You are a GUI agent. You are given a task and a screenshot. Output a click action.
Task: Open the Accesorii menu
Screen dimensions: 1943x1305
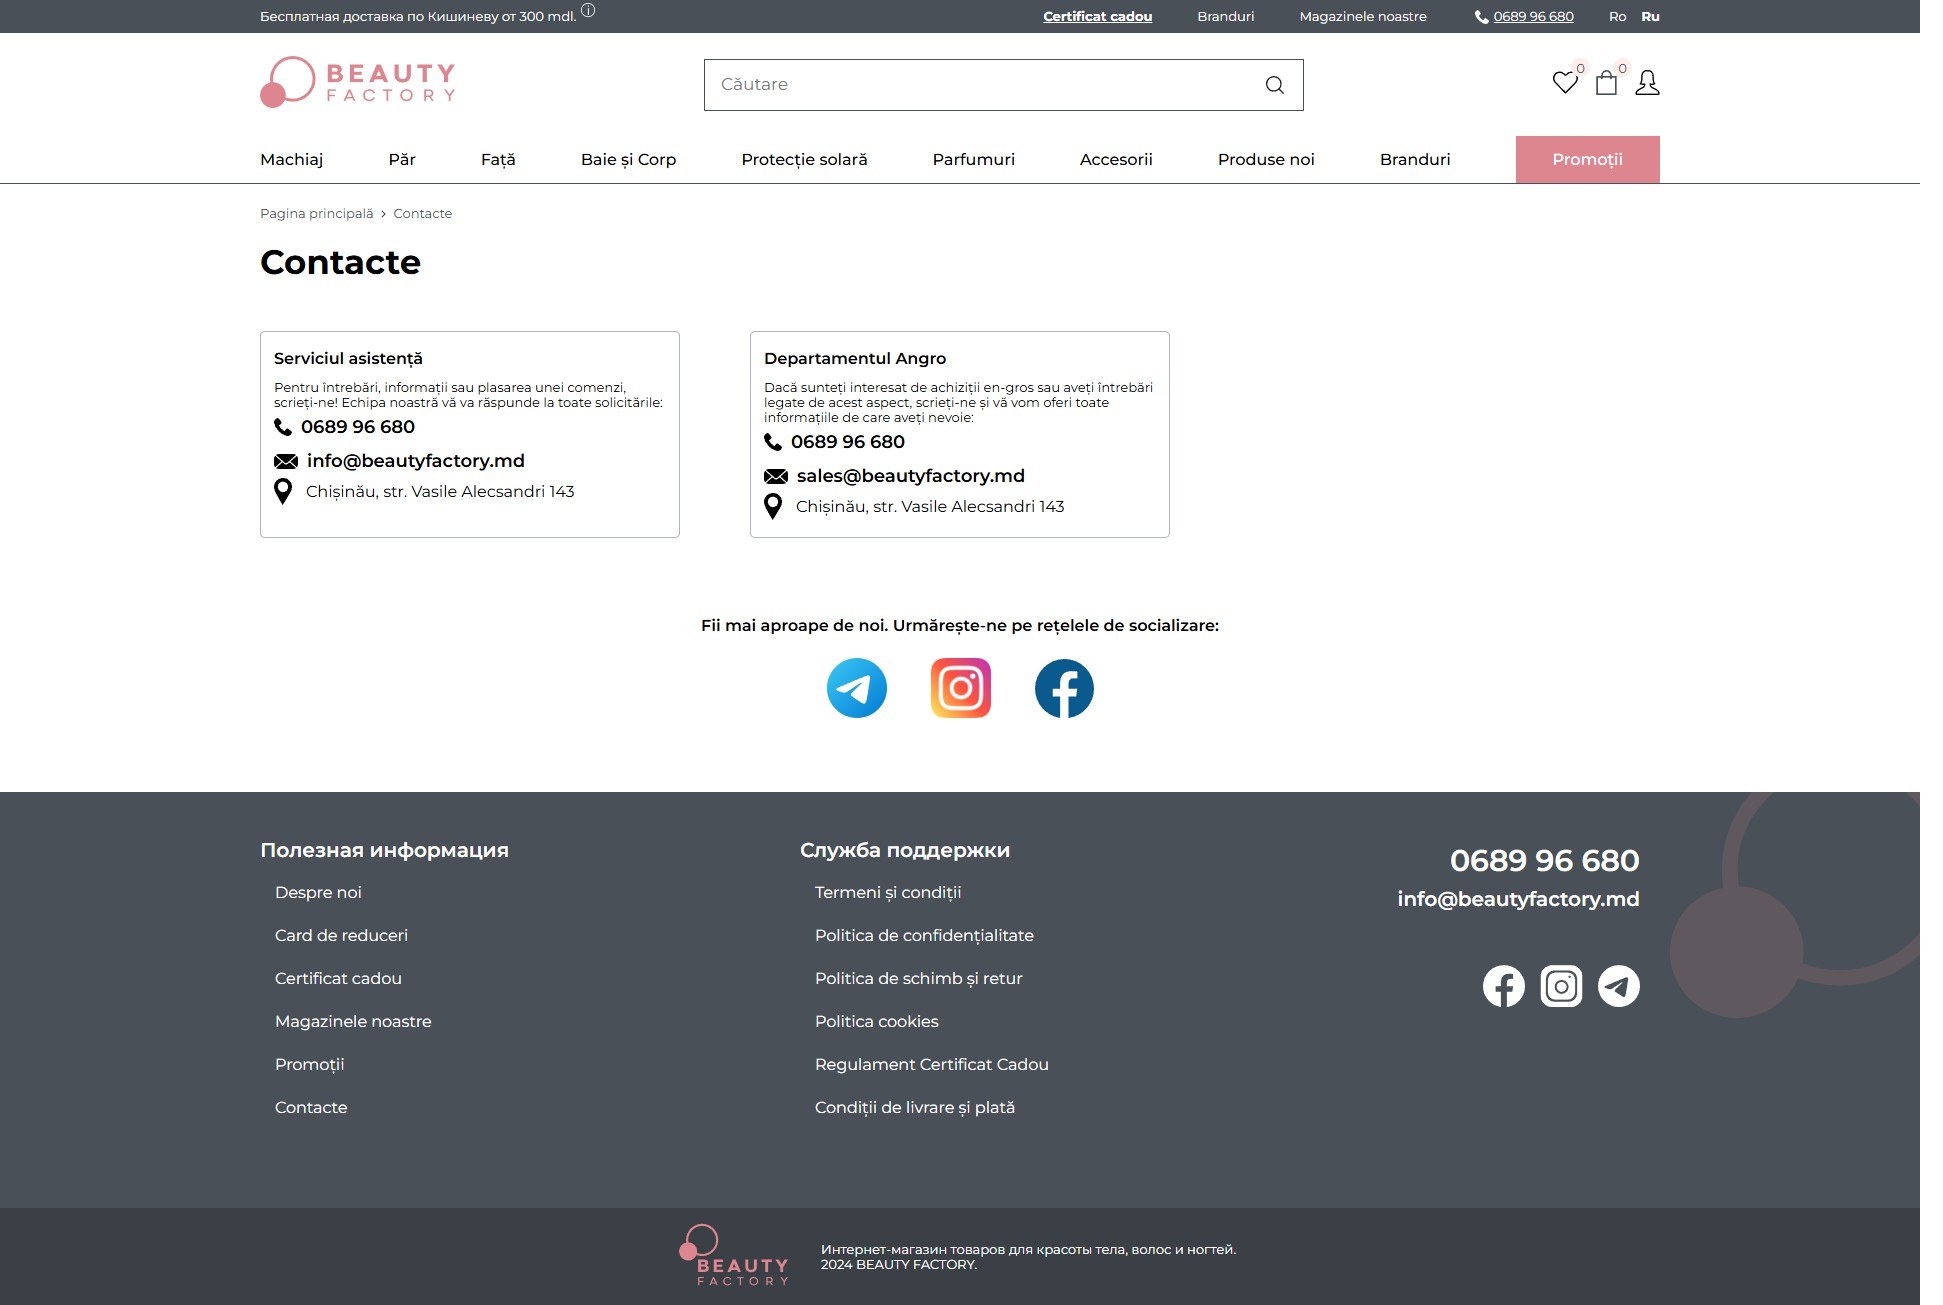click(x=1116, y=159)
